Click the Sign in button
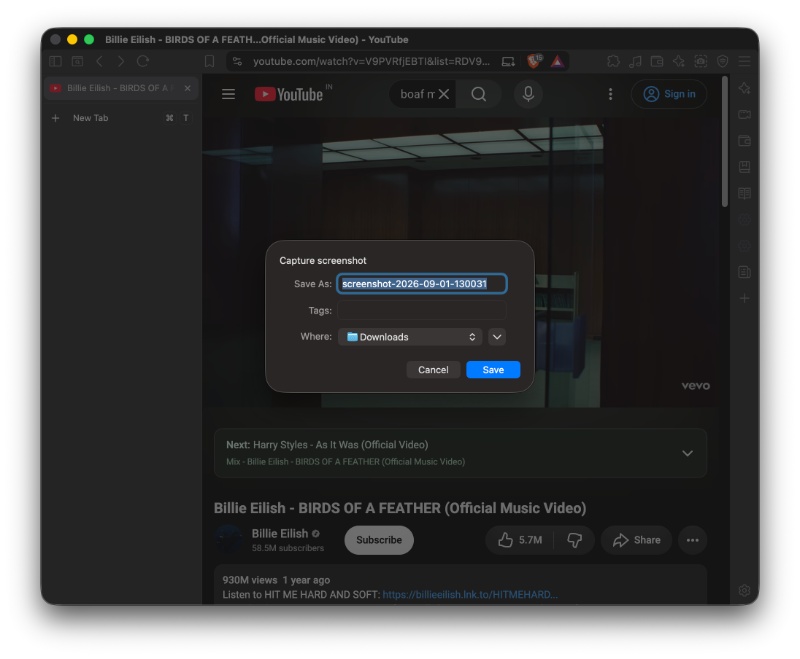 [669, 94]
